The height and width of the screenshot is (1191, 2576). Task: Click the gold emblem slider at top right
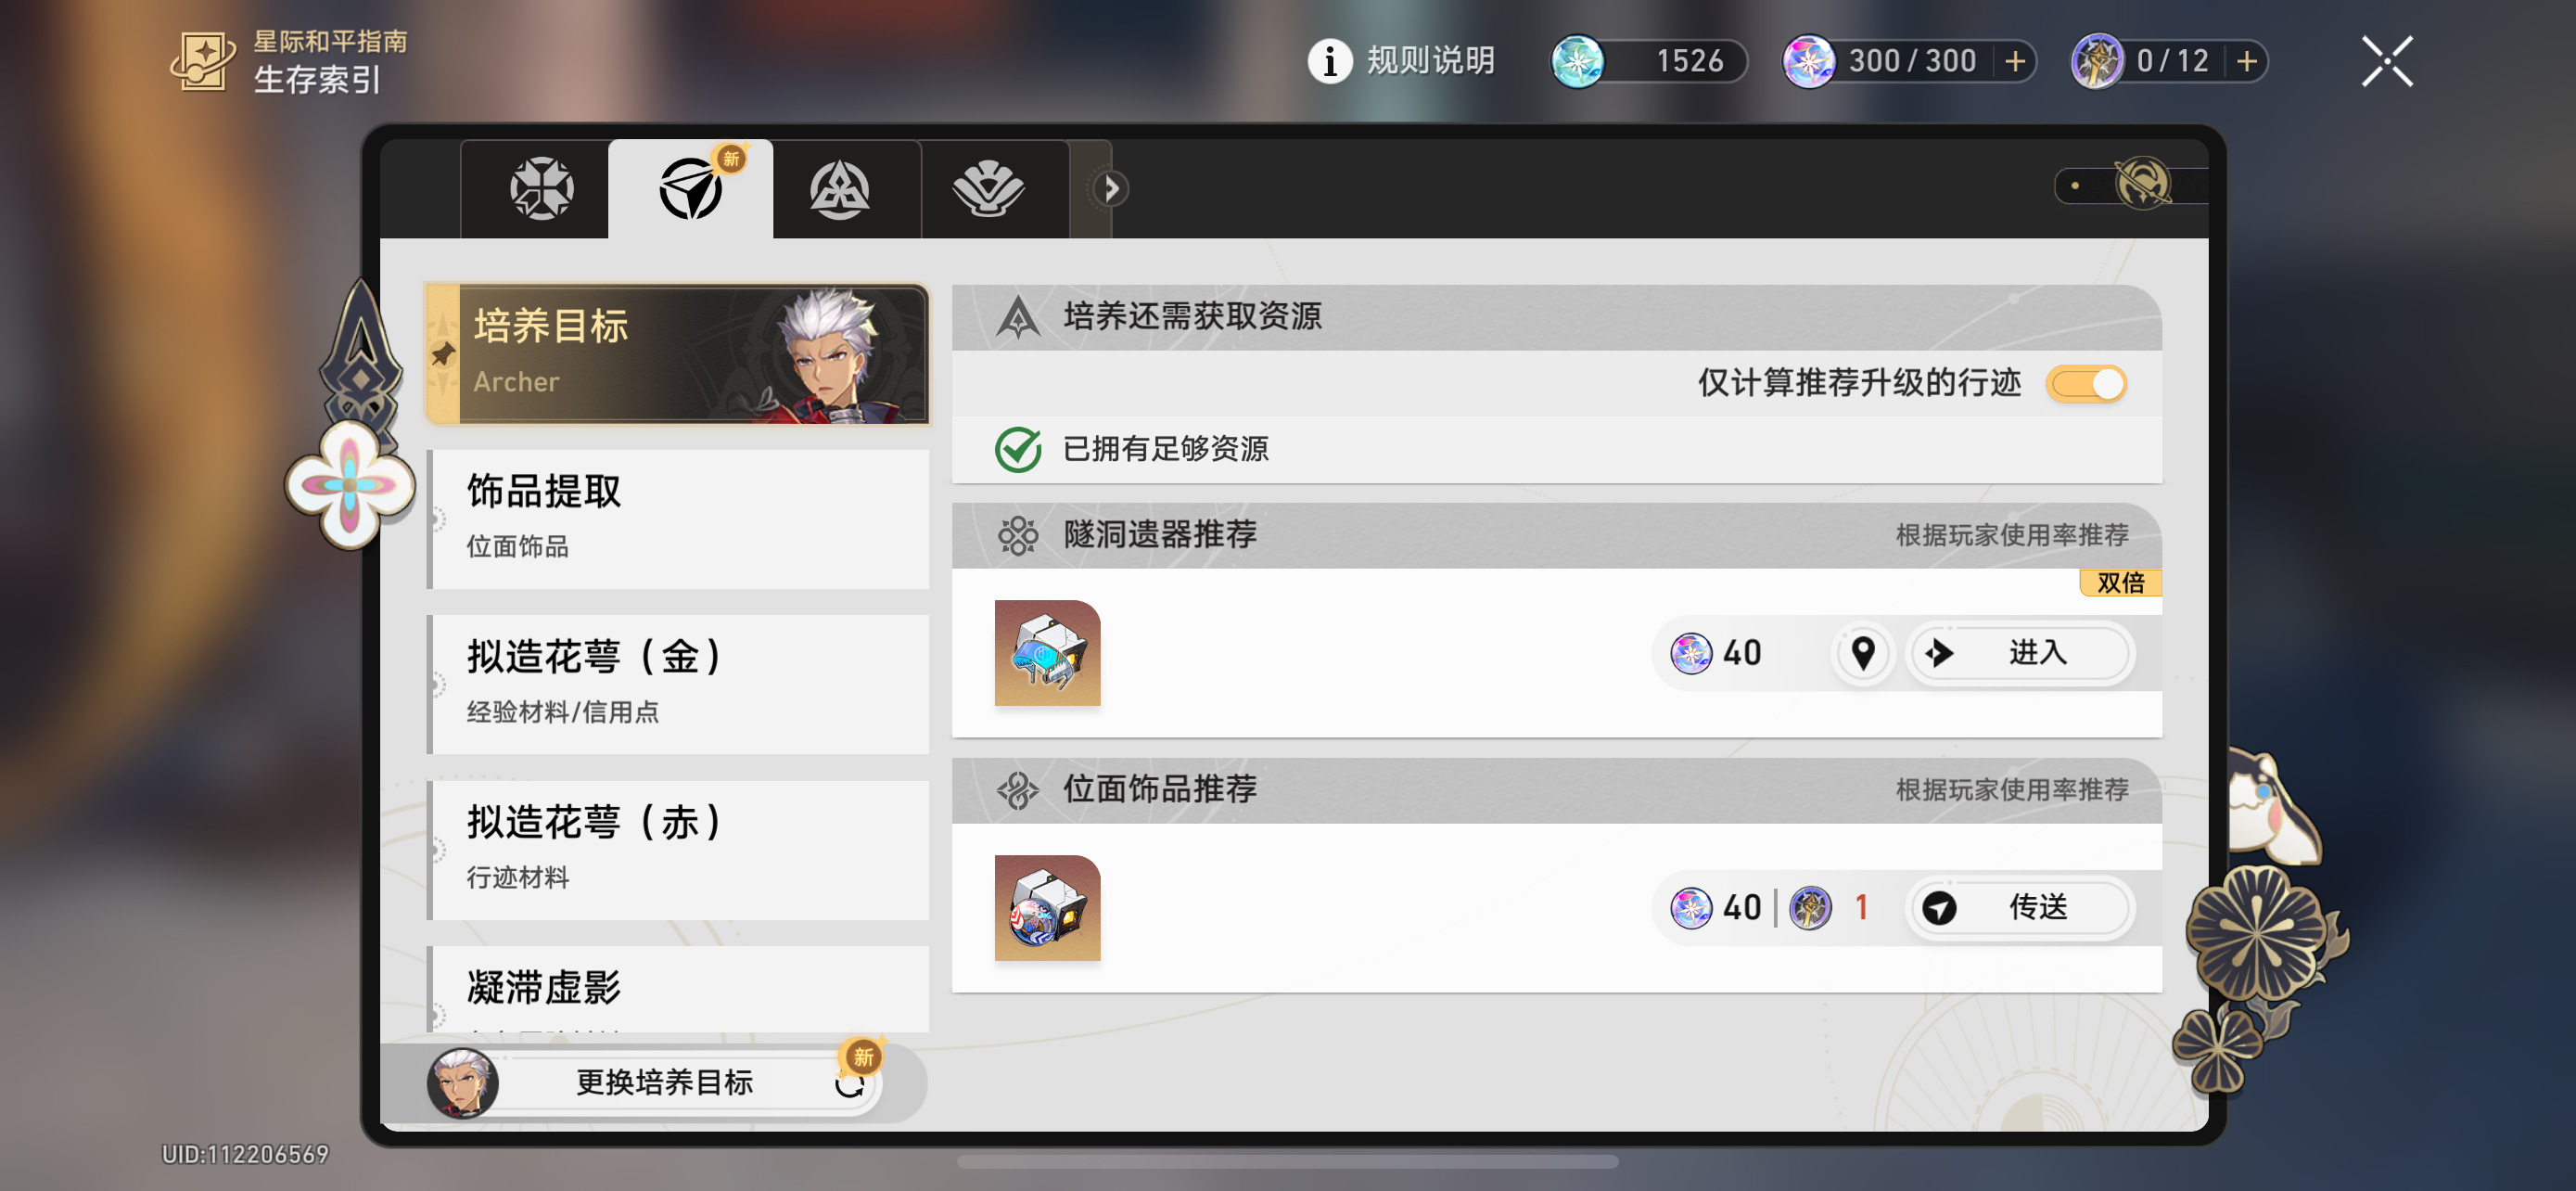pos(2131,185)
